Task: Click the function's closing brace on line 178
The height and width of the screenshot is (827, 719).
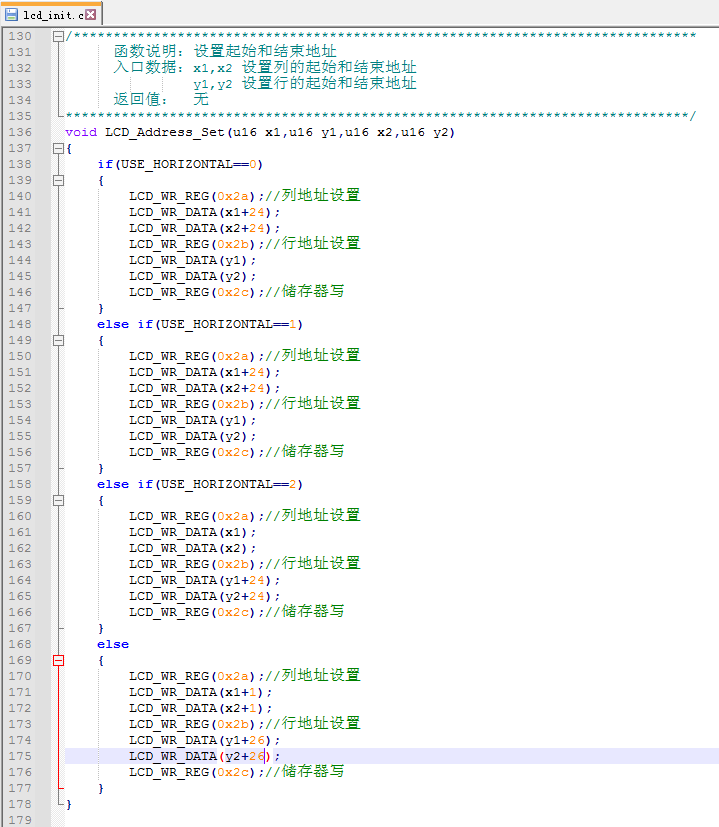Action: coord(69,804)
